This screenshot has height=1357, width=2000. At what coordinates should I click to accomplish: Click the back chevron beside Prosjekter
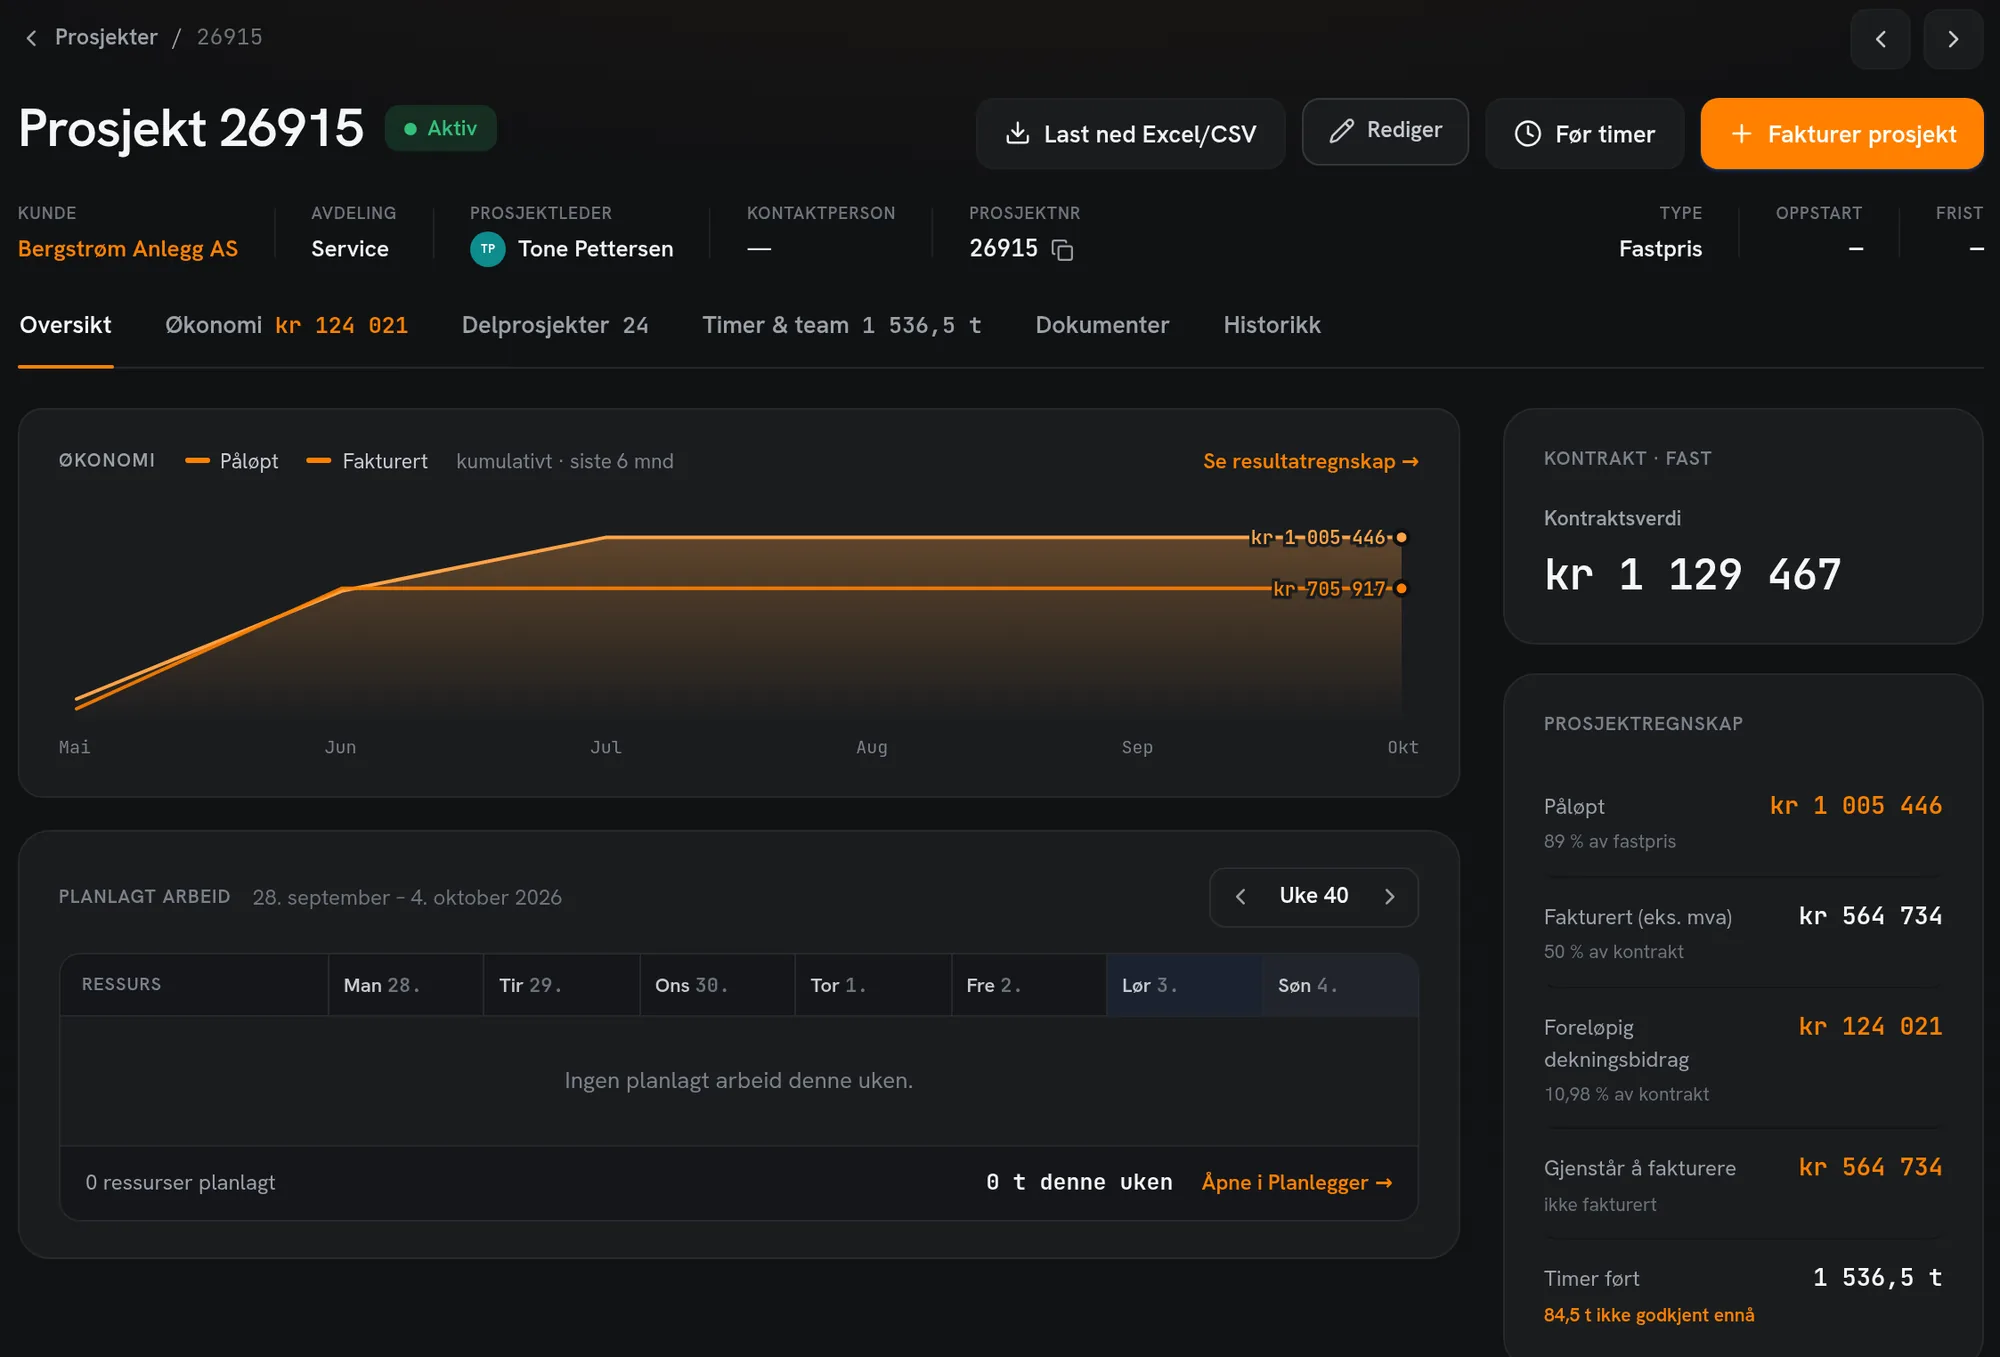[31, 38]
